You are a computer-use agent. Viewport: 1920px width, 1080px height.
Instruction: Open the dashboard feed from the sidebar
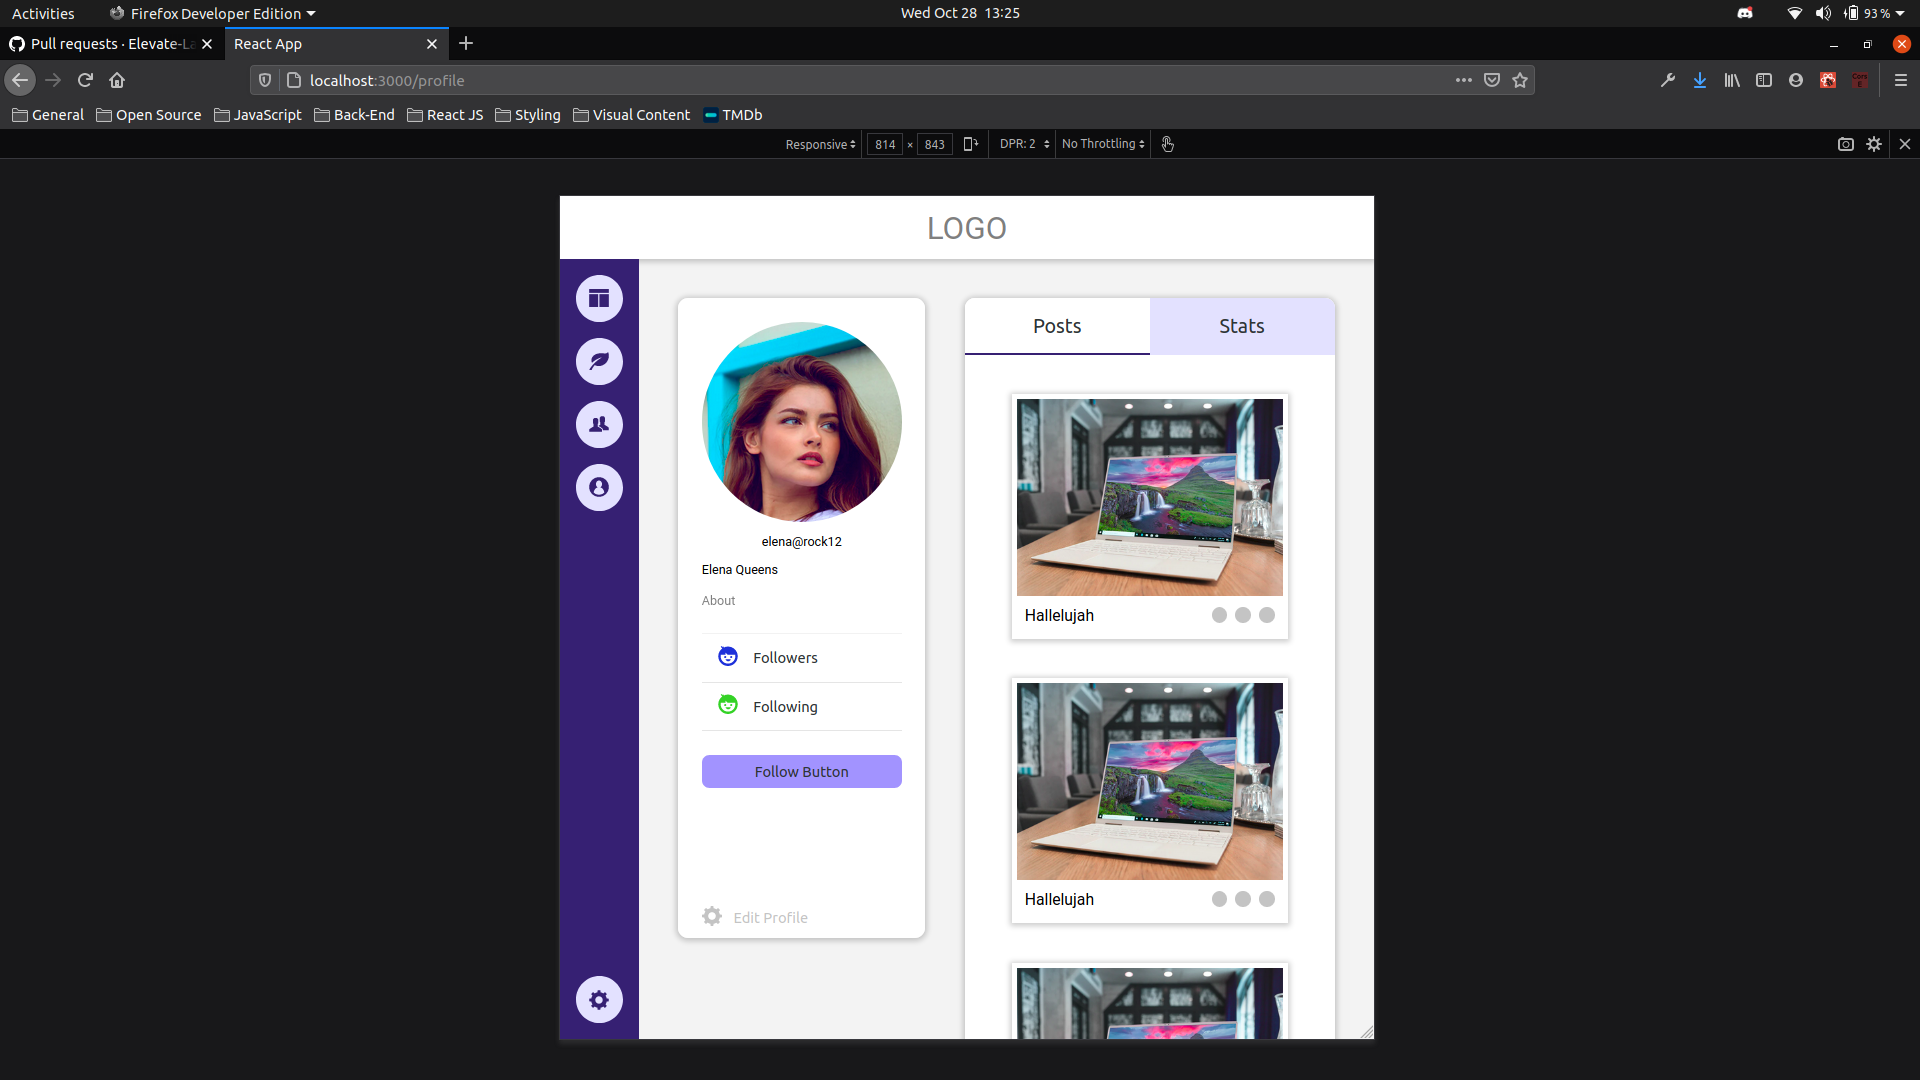coord(599,298)
